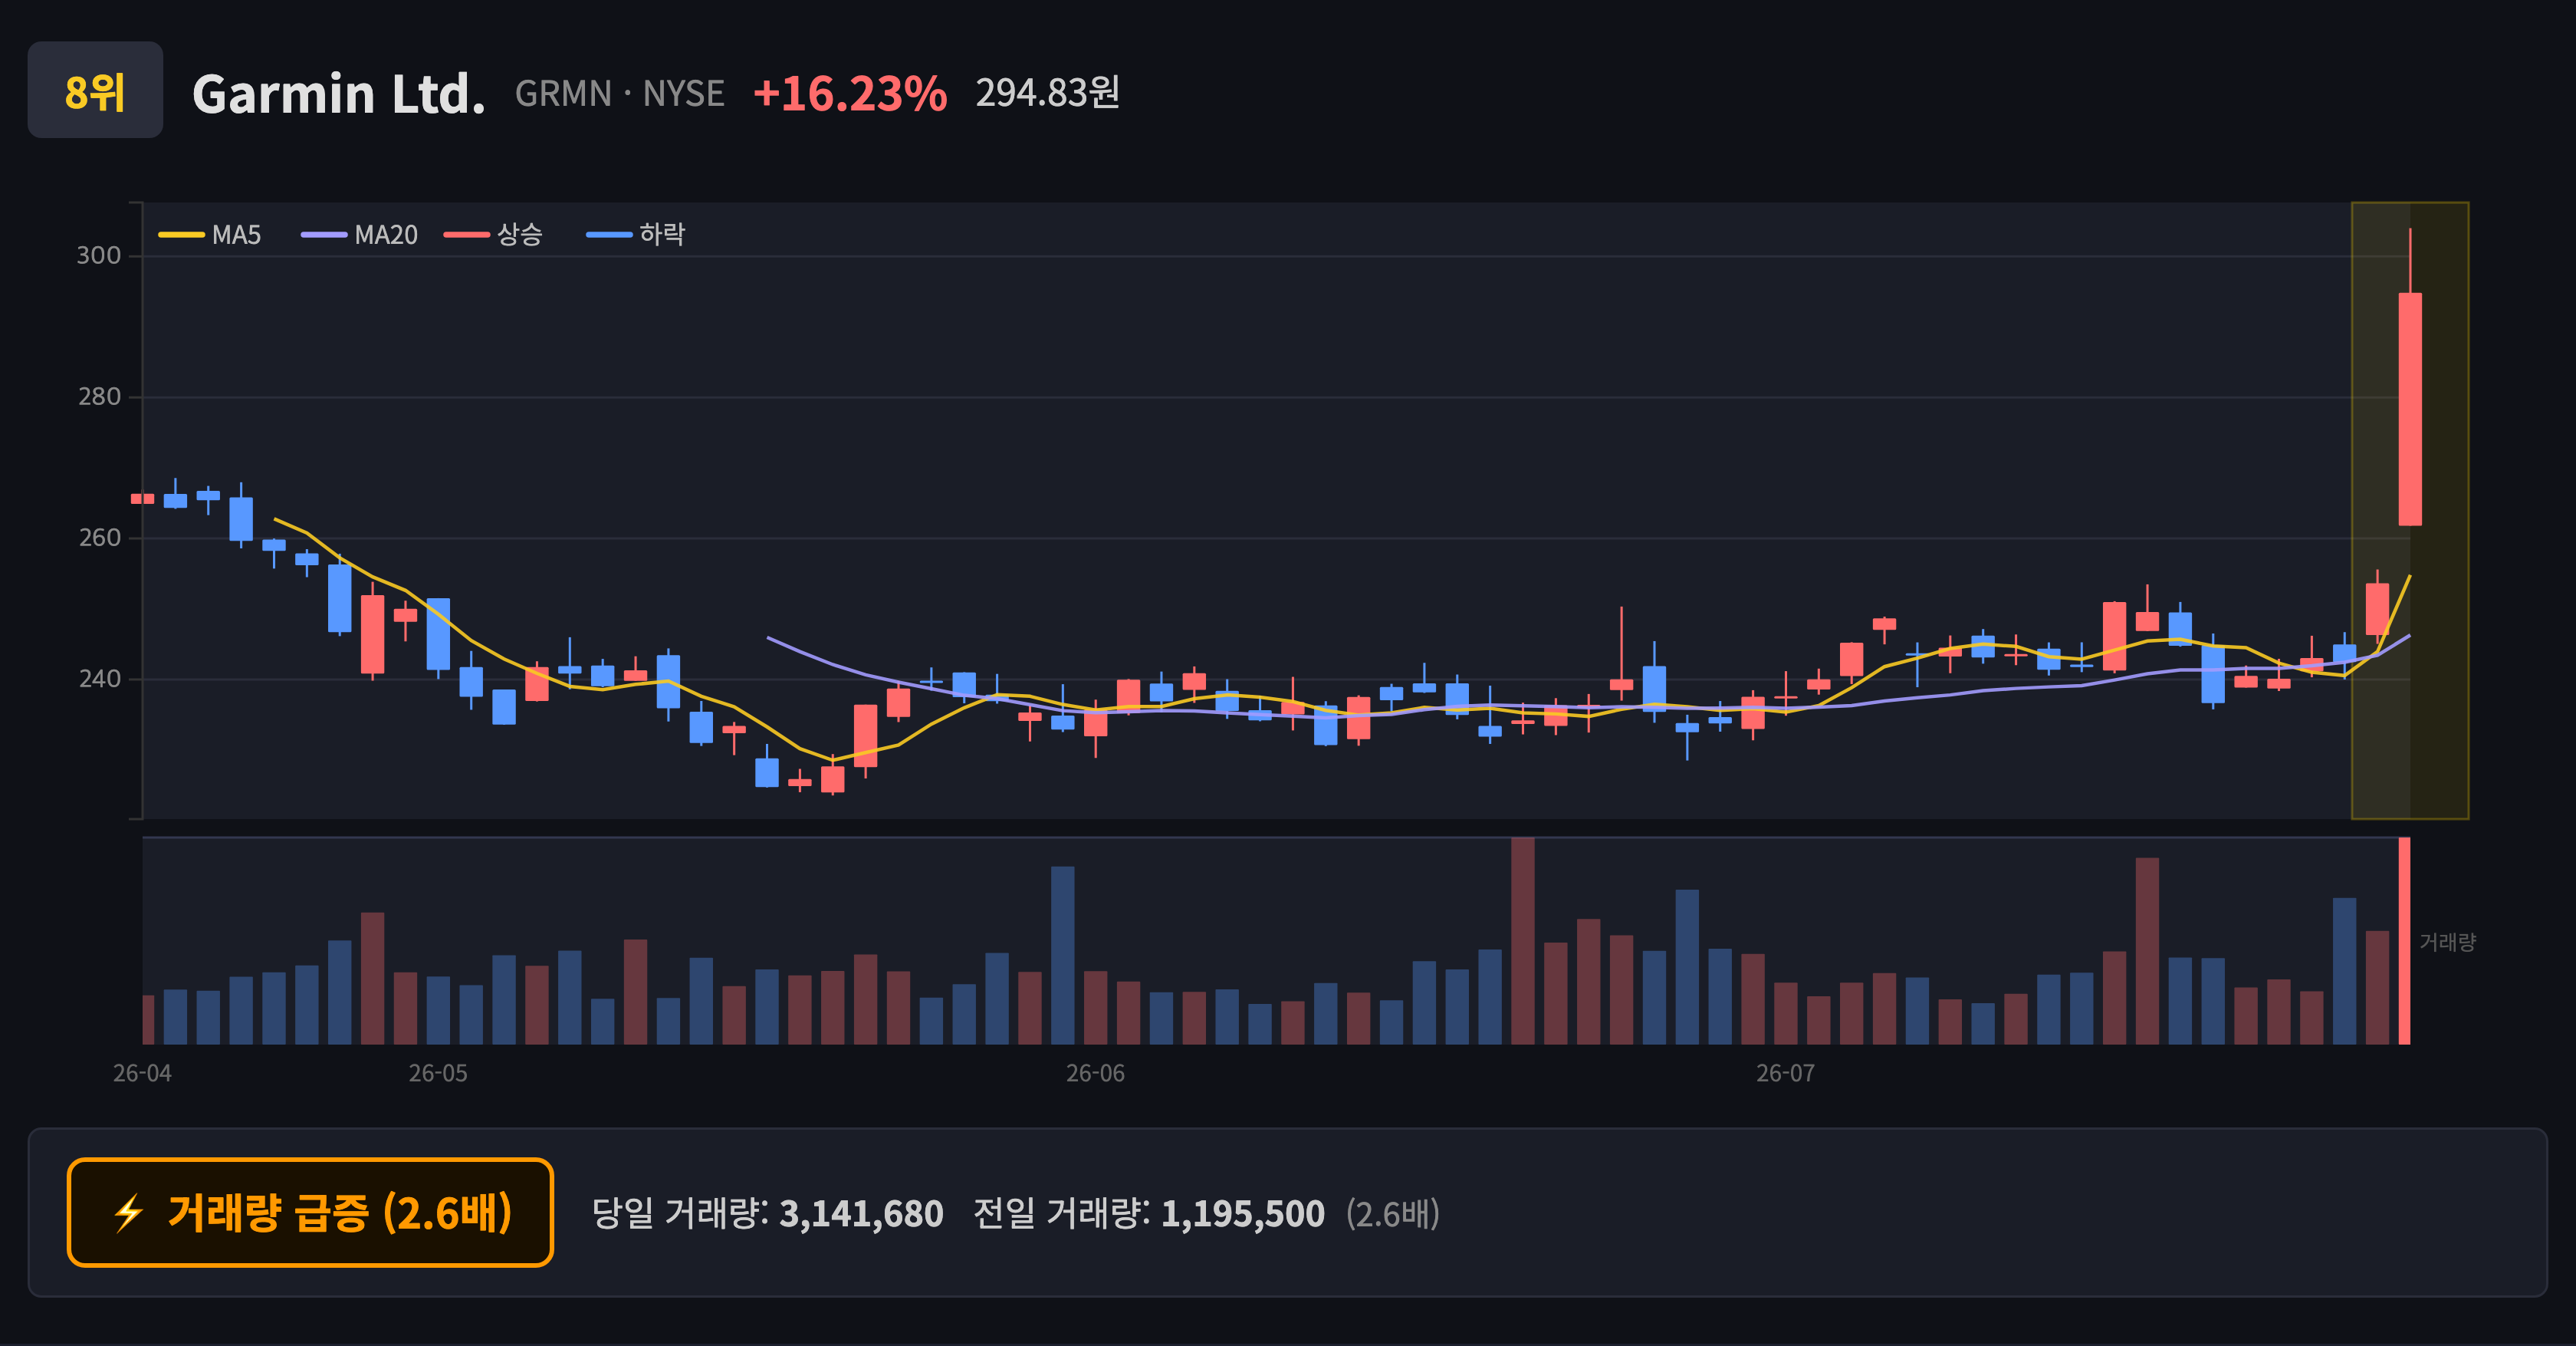Click the yellow MA5 legend line swatch
The width and height of the screenshot is (2576, 1346).
click(x=181, y=235)
